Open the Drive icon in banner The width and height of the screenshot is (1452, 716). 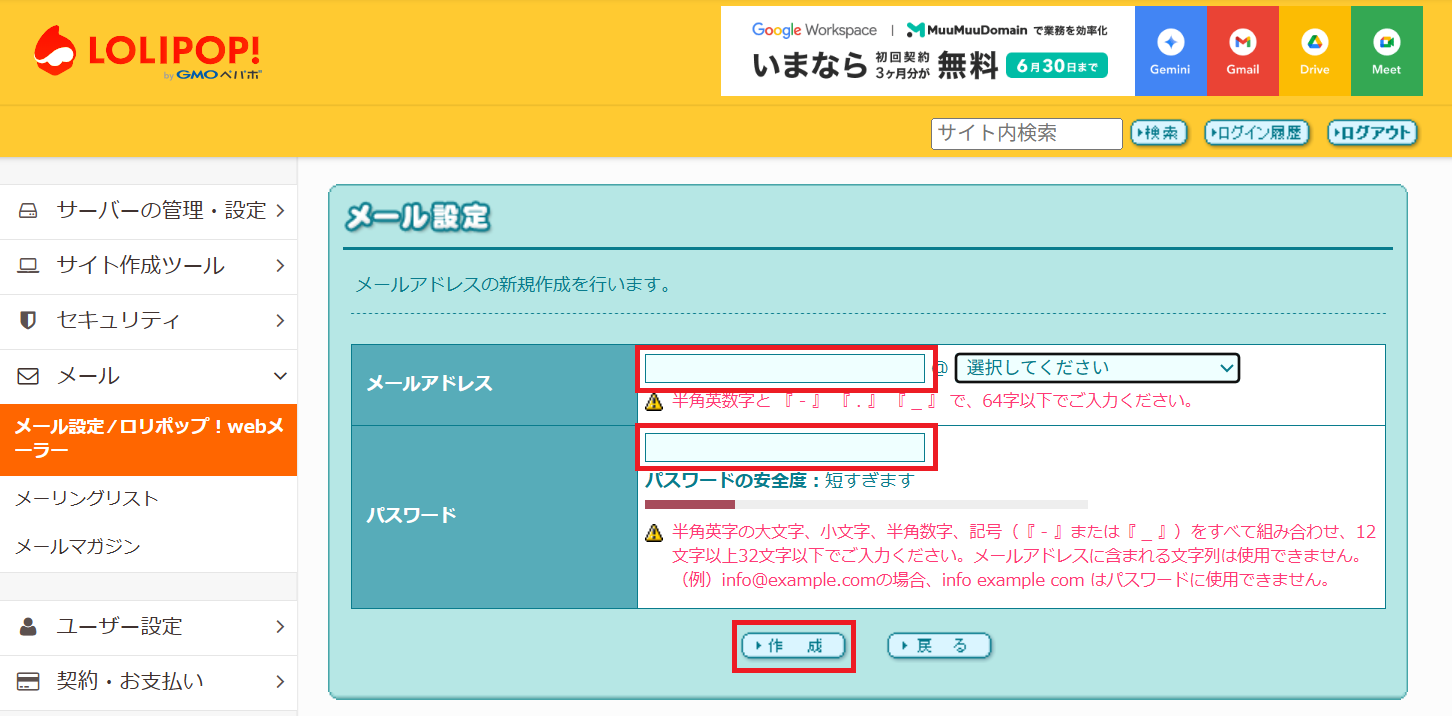tap(1314, 51)
